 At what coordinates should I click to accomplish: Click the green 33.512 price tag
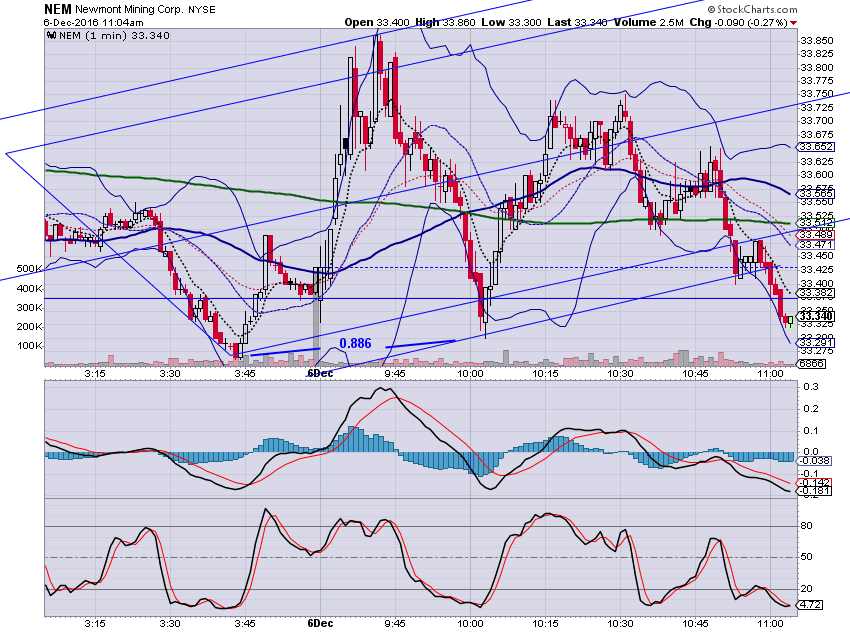pos(816,223)
